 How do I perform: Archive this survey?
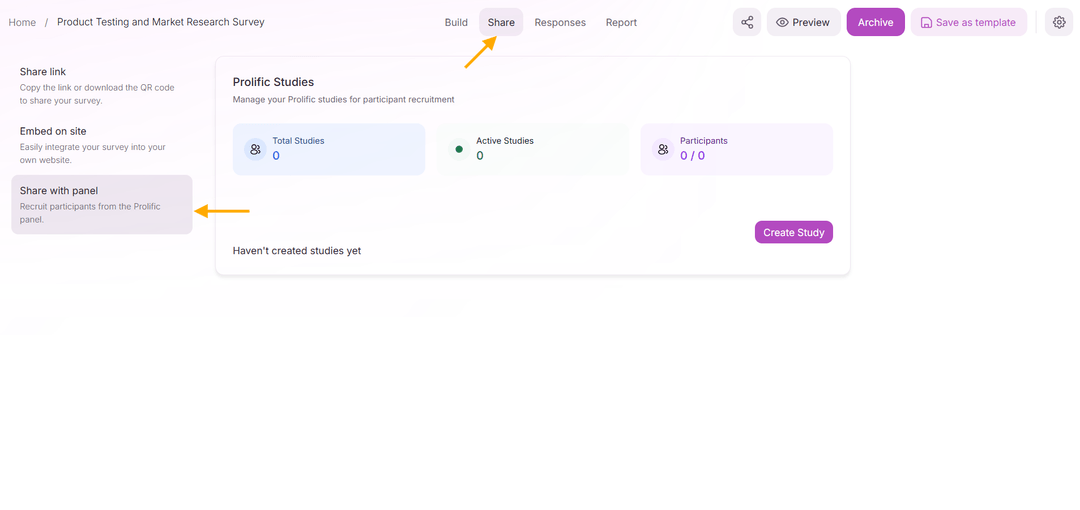tap(875, 22)
